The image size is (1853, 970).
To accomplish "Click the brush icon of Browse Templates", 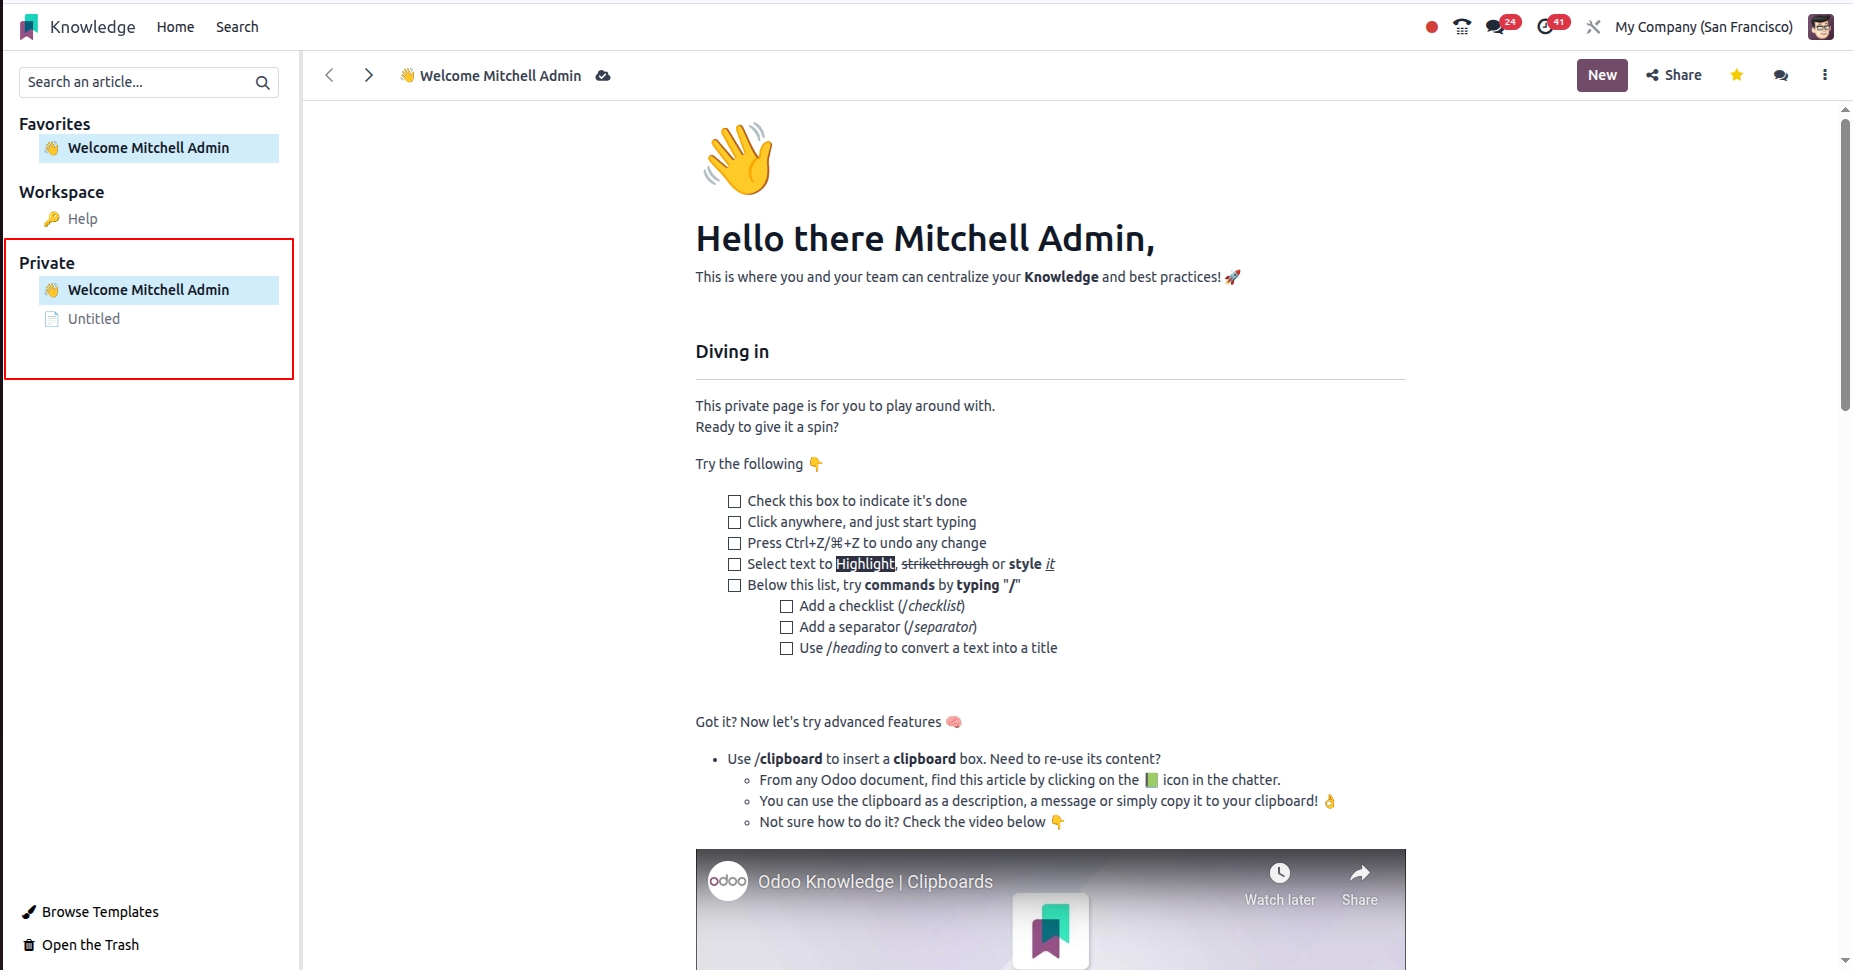I will click(29, 912).
